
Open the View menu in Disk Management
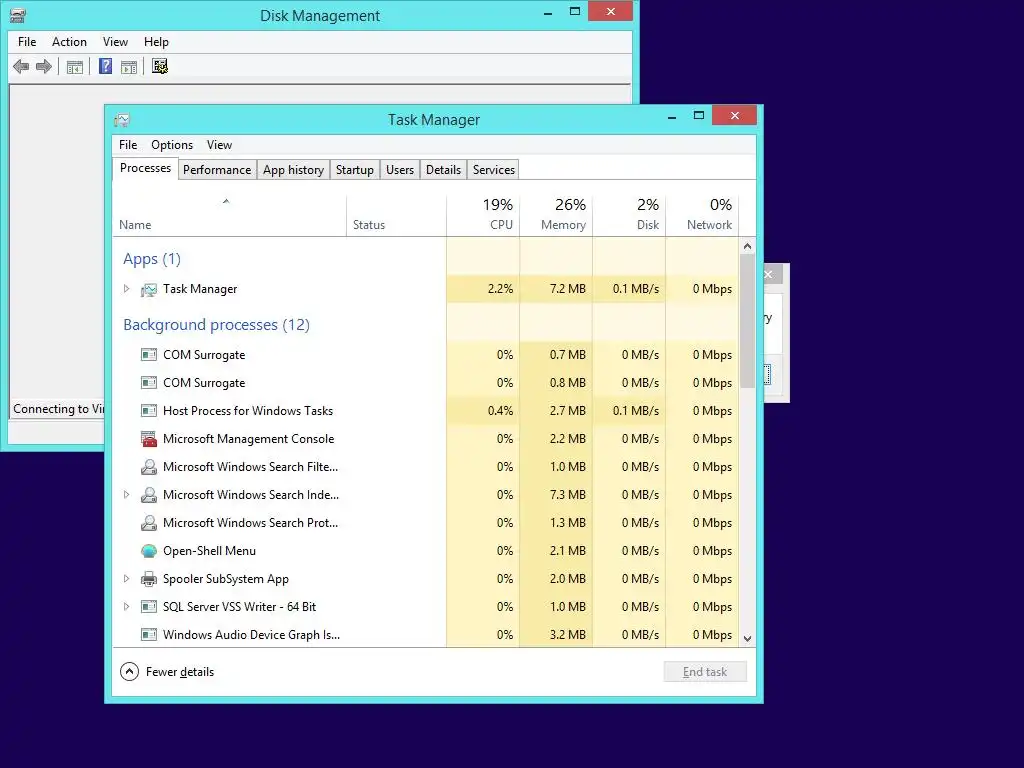(115, 42)
